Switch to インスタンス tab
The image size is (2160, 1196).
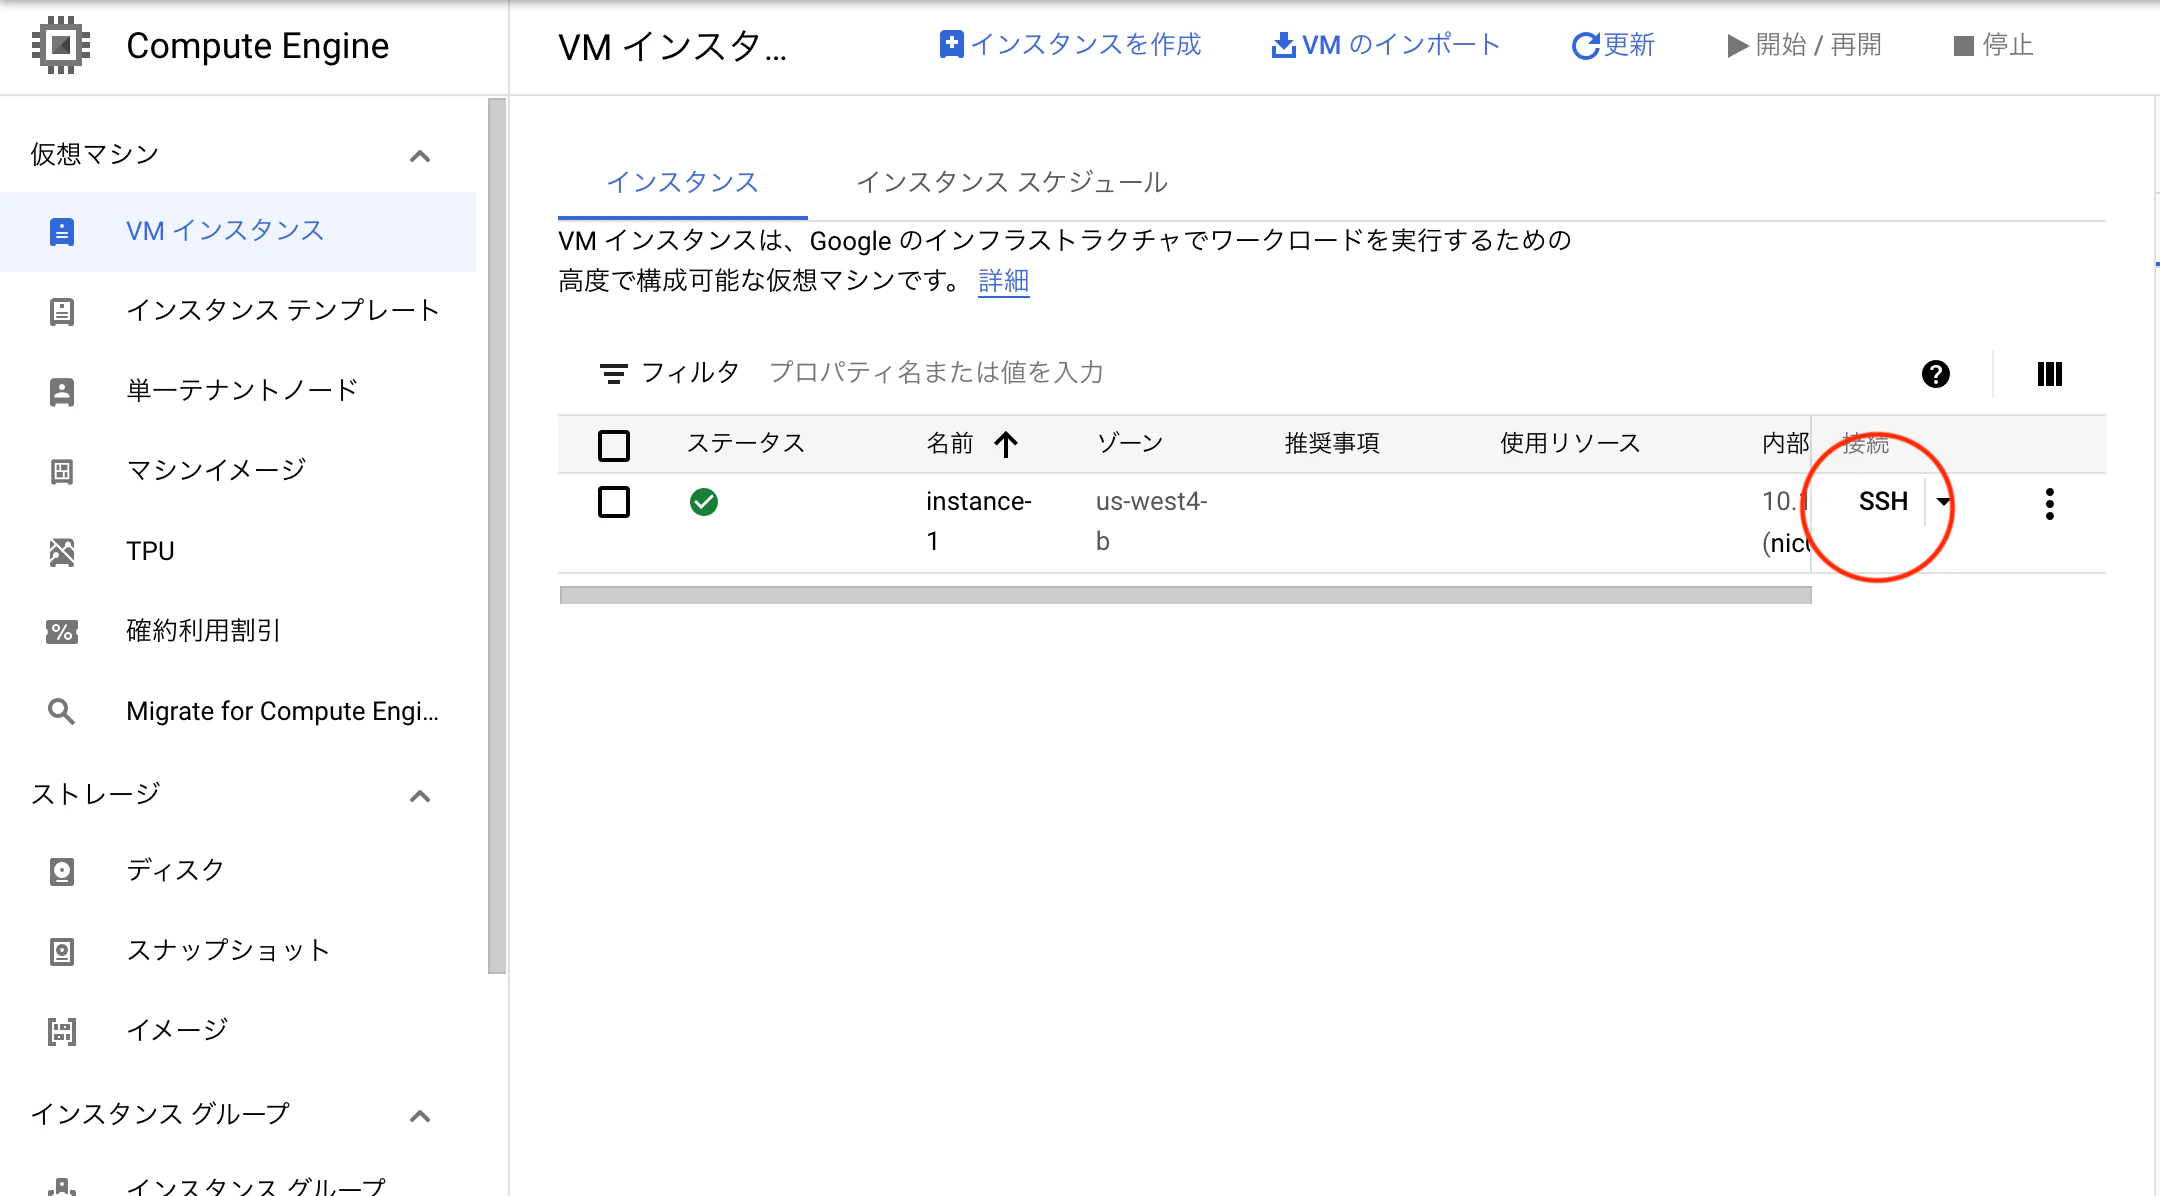coord(683,182)
